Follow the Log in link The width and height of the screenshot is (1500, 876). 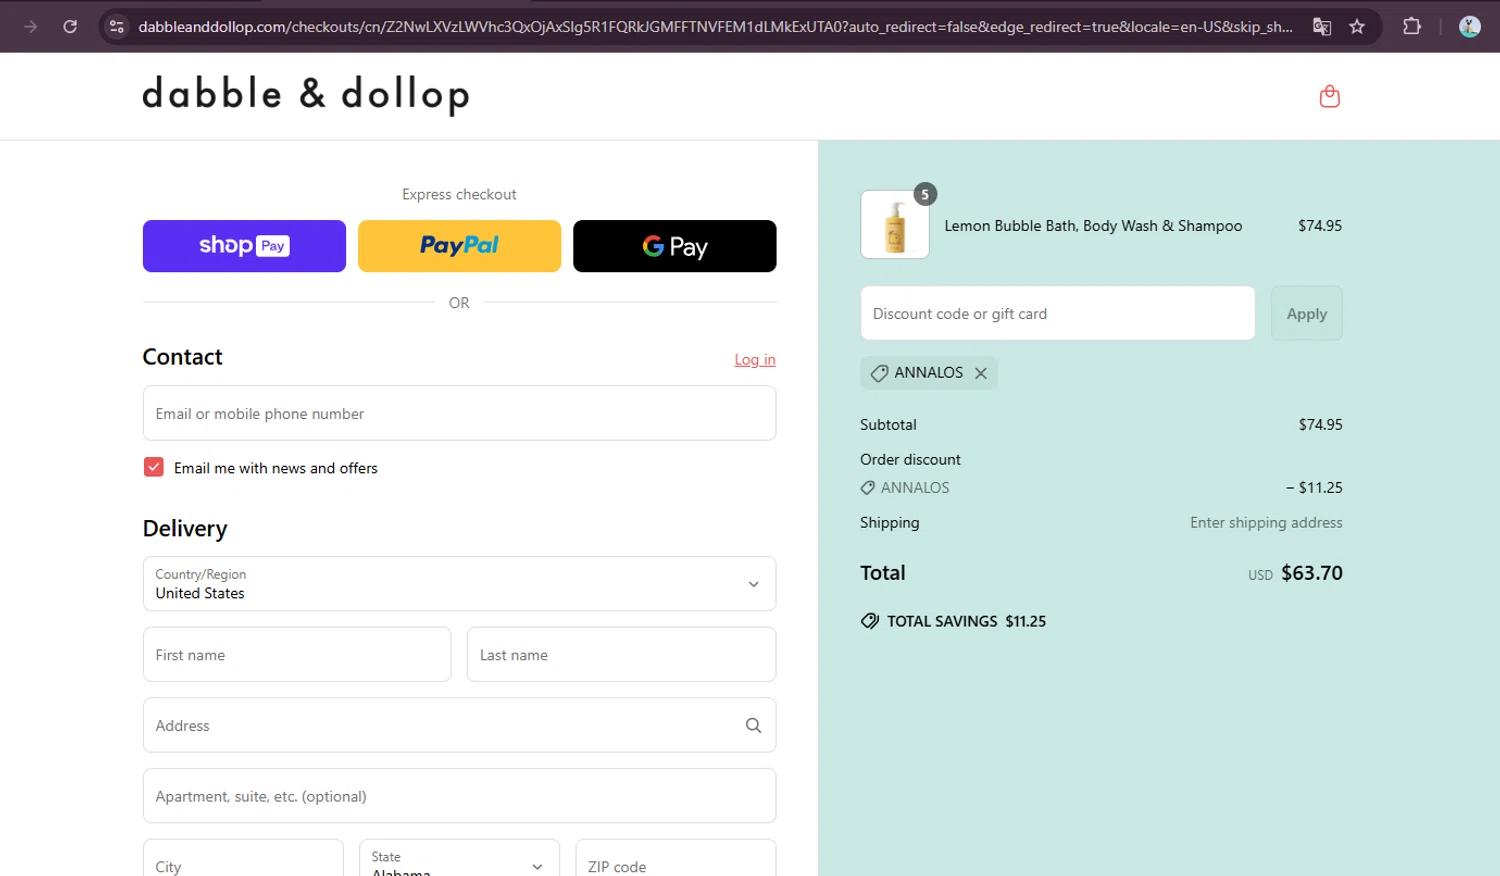click(755, 360)
